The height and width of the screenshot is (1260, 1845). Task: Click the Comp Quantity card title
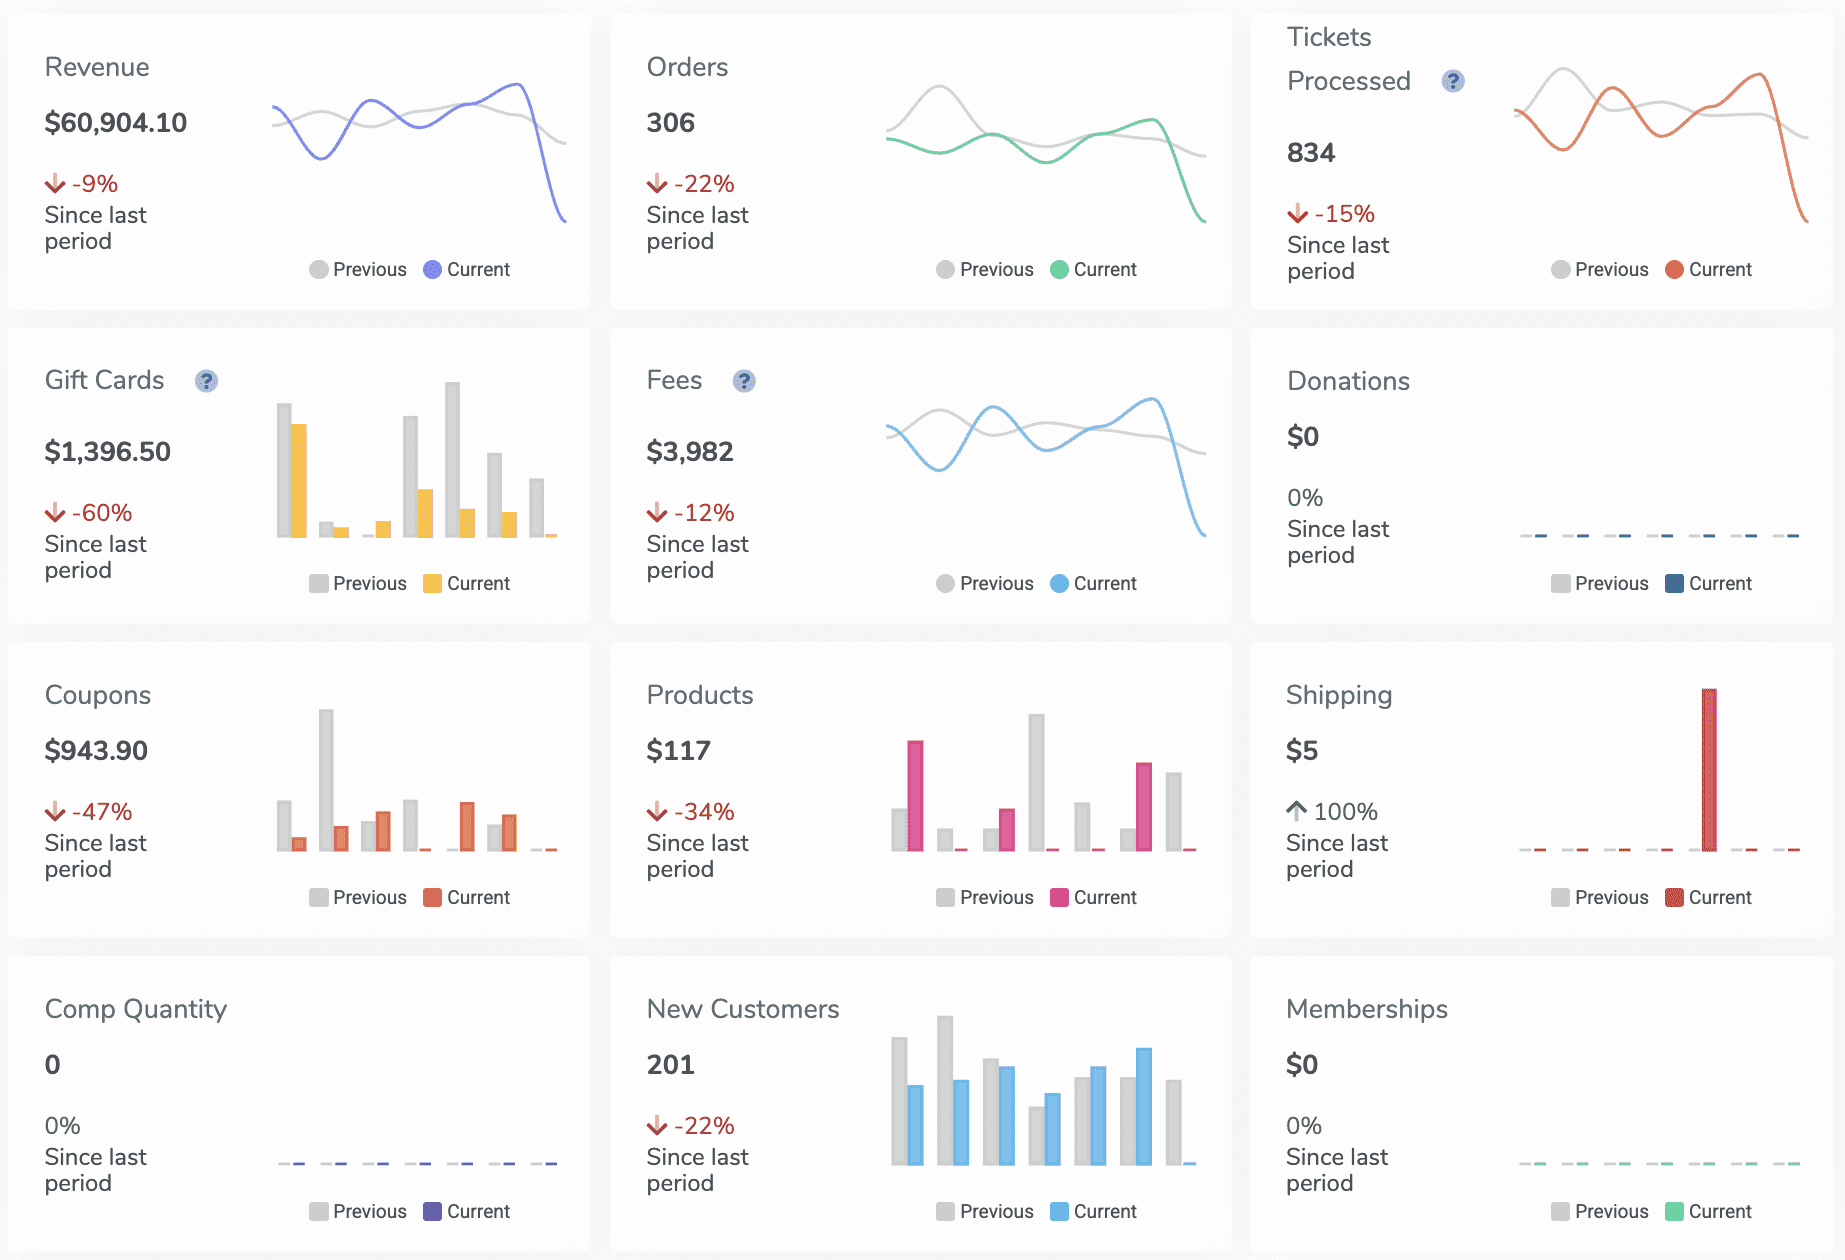(136, 1009)
